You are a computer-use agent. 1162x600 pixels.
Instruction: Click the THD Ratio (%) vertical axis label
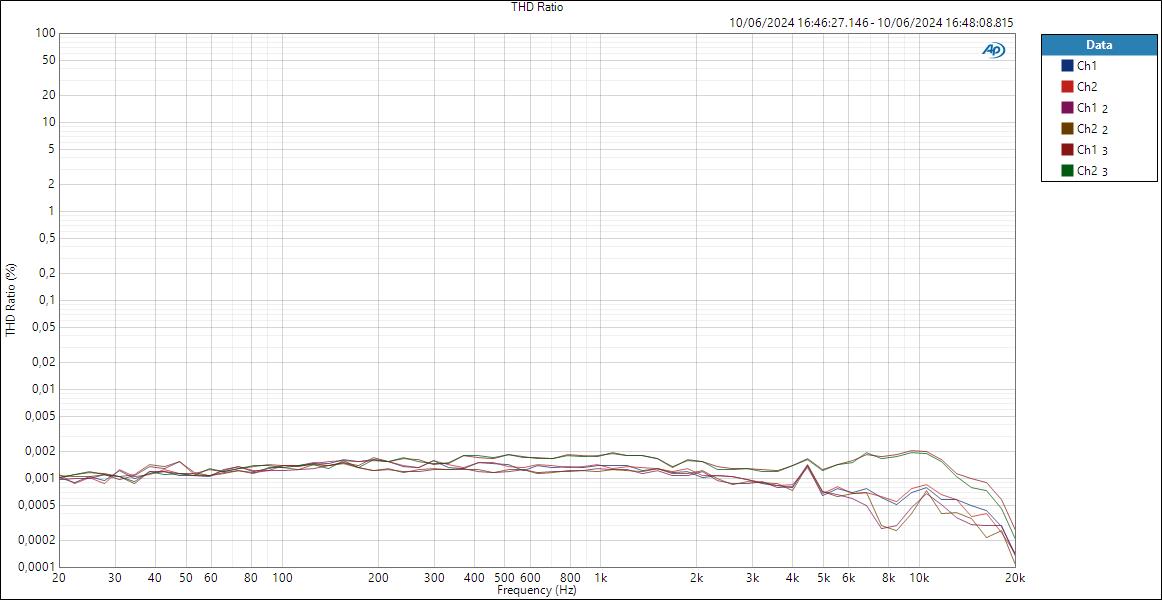pyautogui.click(x=9, y=300)
